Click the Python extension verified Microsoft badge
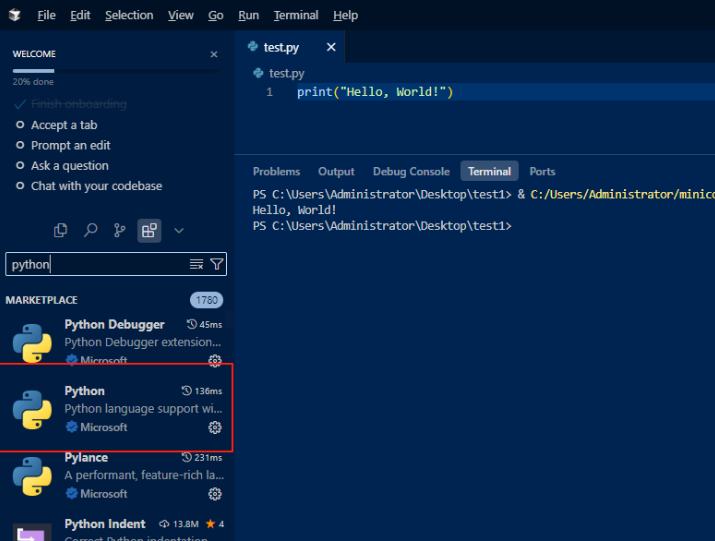 (71, 427)
